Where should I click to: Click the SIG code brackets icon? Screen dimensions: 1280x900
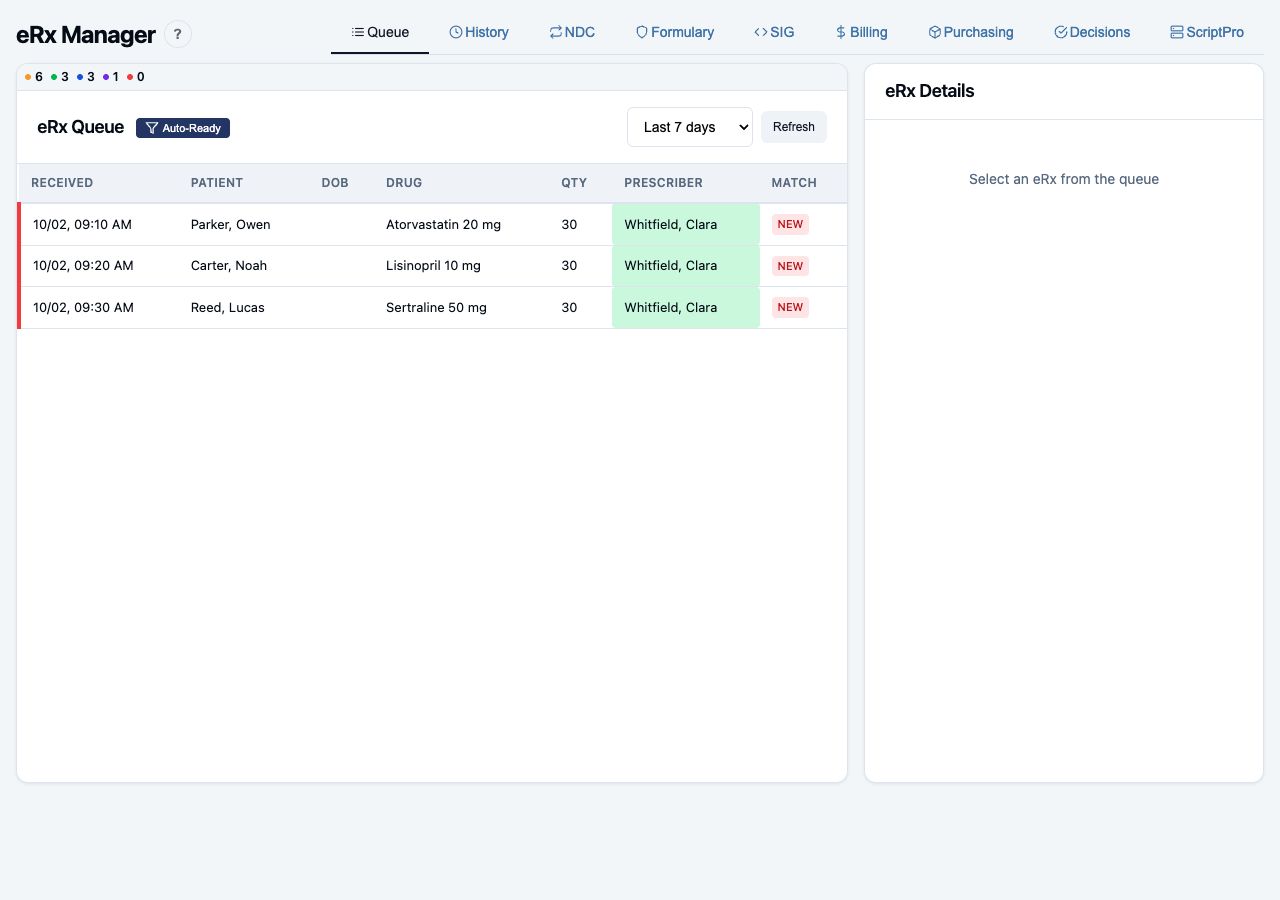pyautogui.click(x=761, y=32)
